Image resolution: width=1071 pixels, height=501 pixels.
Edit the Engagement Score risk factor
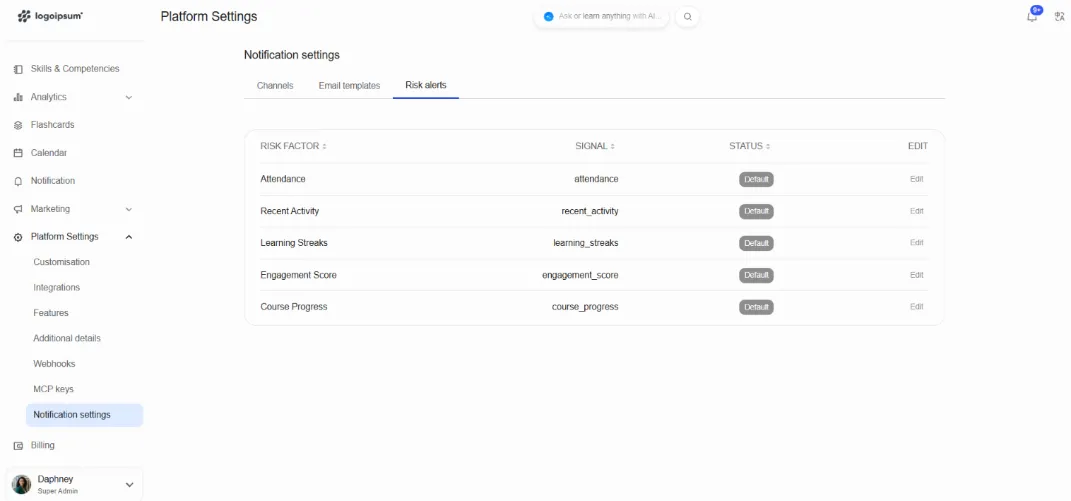(x=917, y=275)
